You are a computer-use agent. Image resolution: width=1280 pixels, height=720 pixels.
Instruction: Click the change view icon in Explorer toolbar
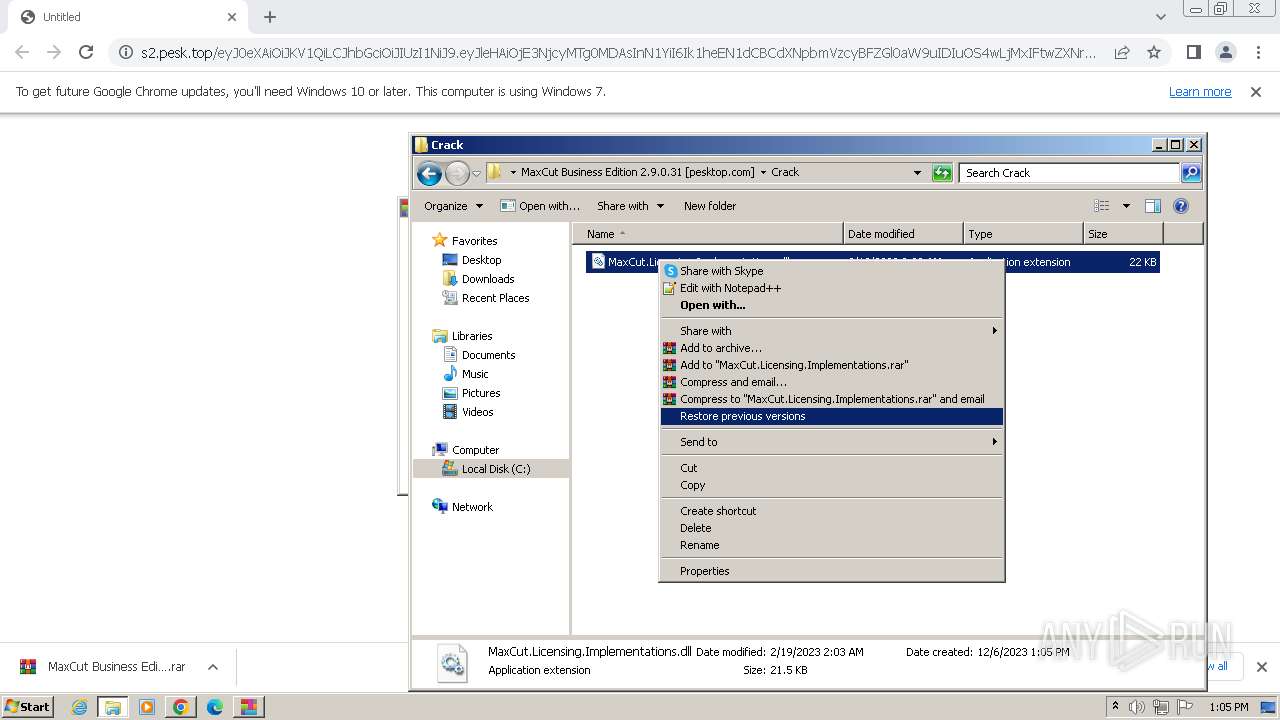click(1102, 206)
